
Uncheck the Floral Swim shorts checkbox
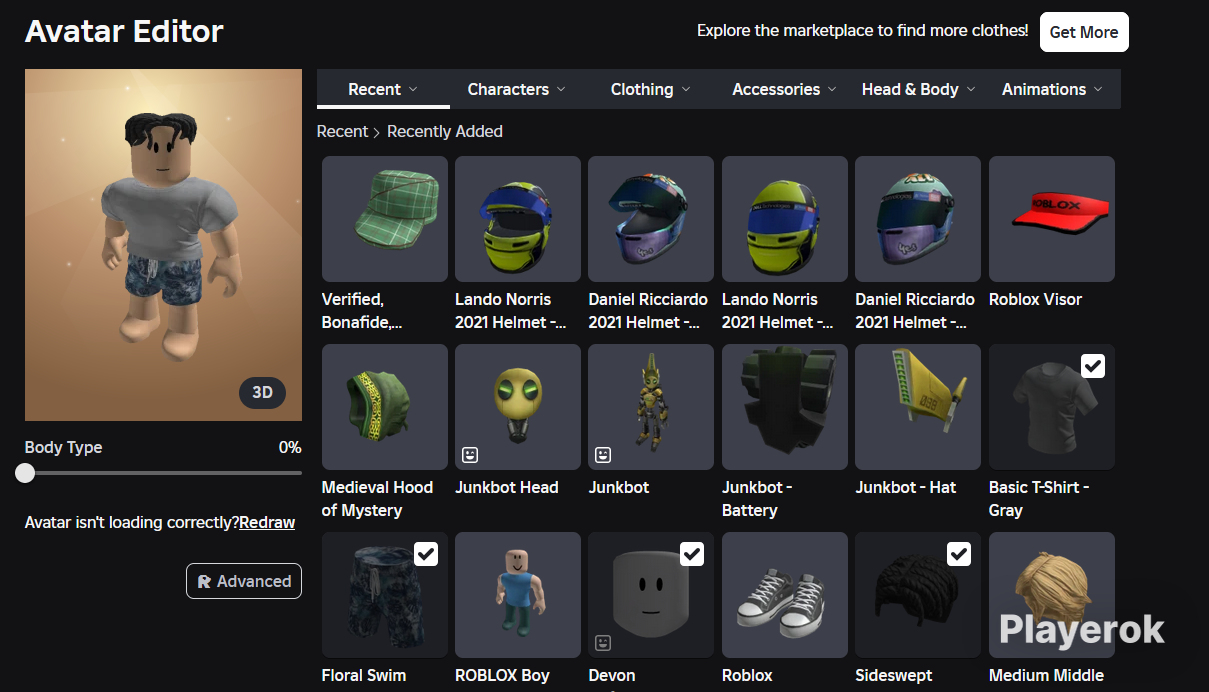tap(426, 554)
